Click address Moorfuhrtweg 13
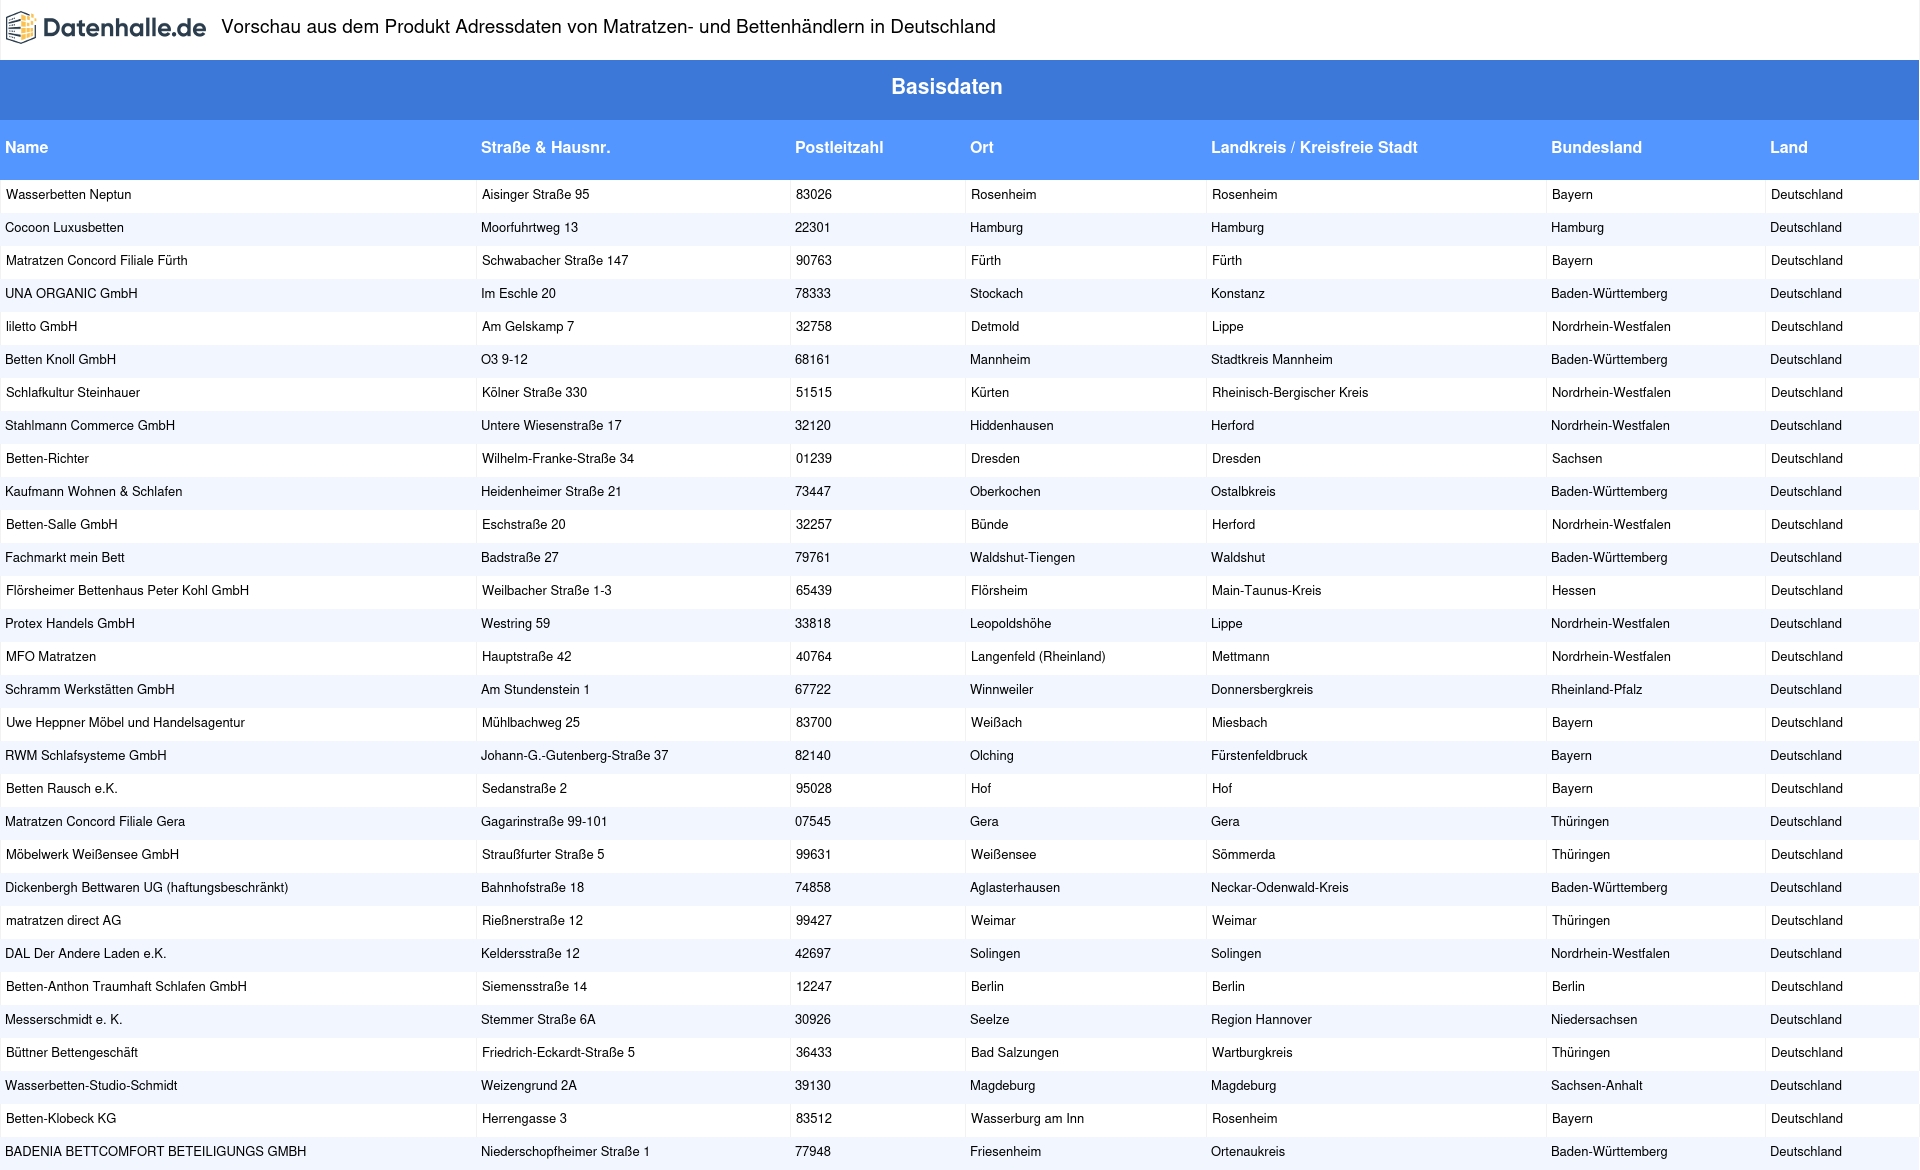This screenshot has width=1920, height=1170. pos(529,228)
